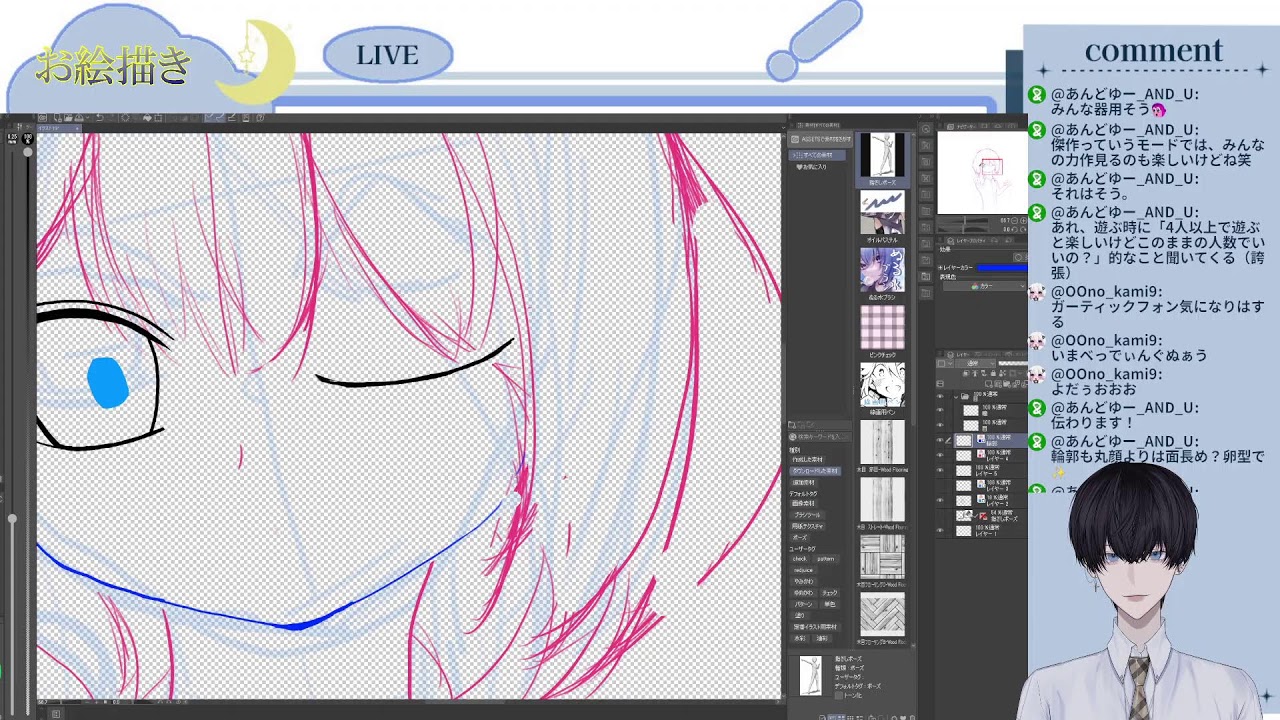Click the Save icon in command bar
This screenshot has height=720, width=1280.
[x=79, y=117]
